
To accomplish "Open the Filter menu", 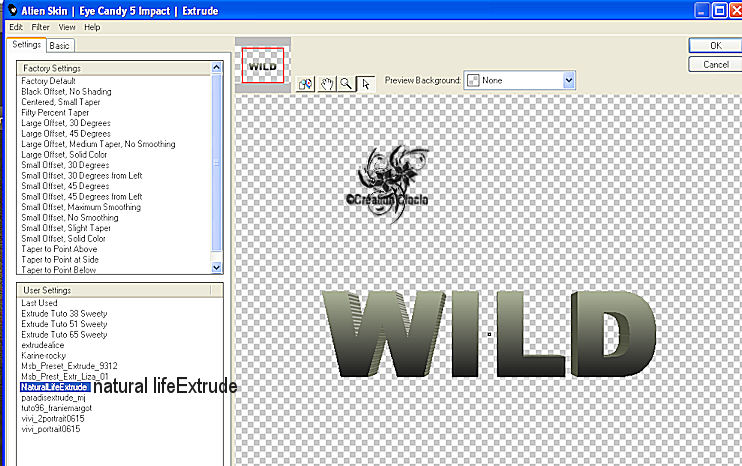I will point(40,27).
